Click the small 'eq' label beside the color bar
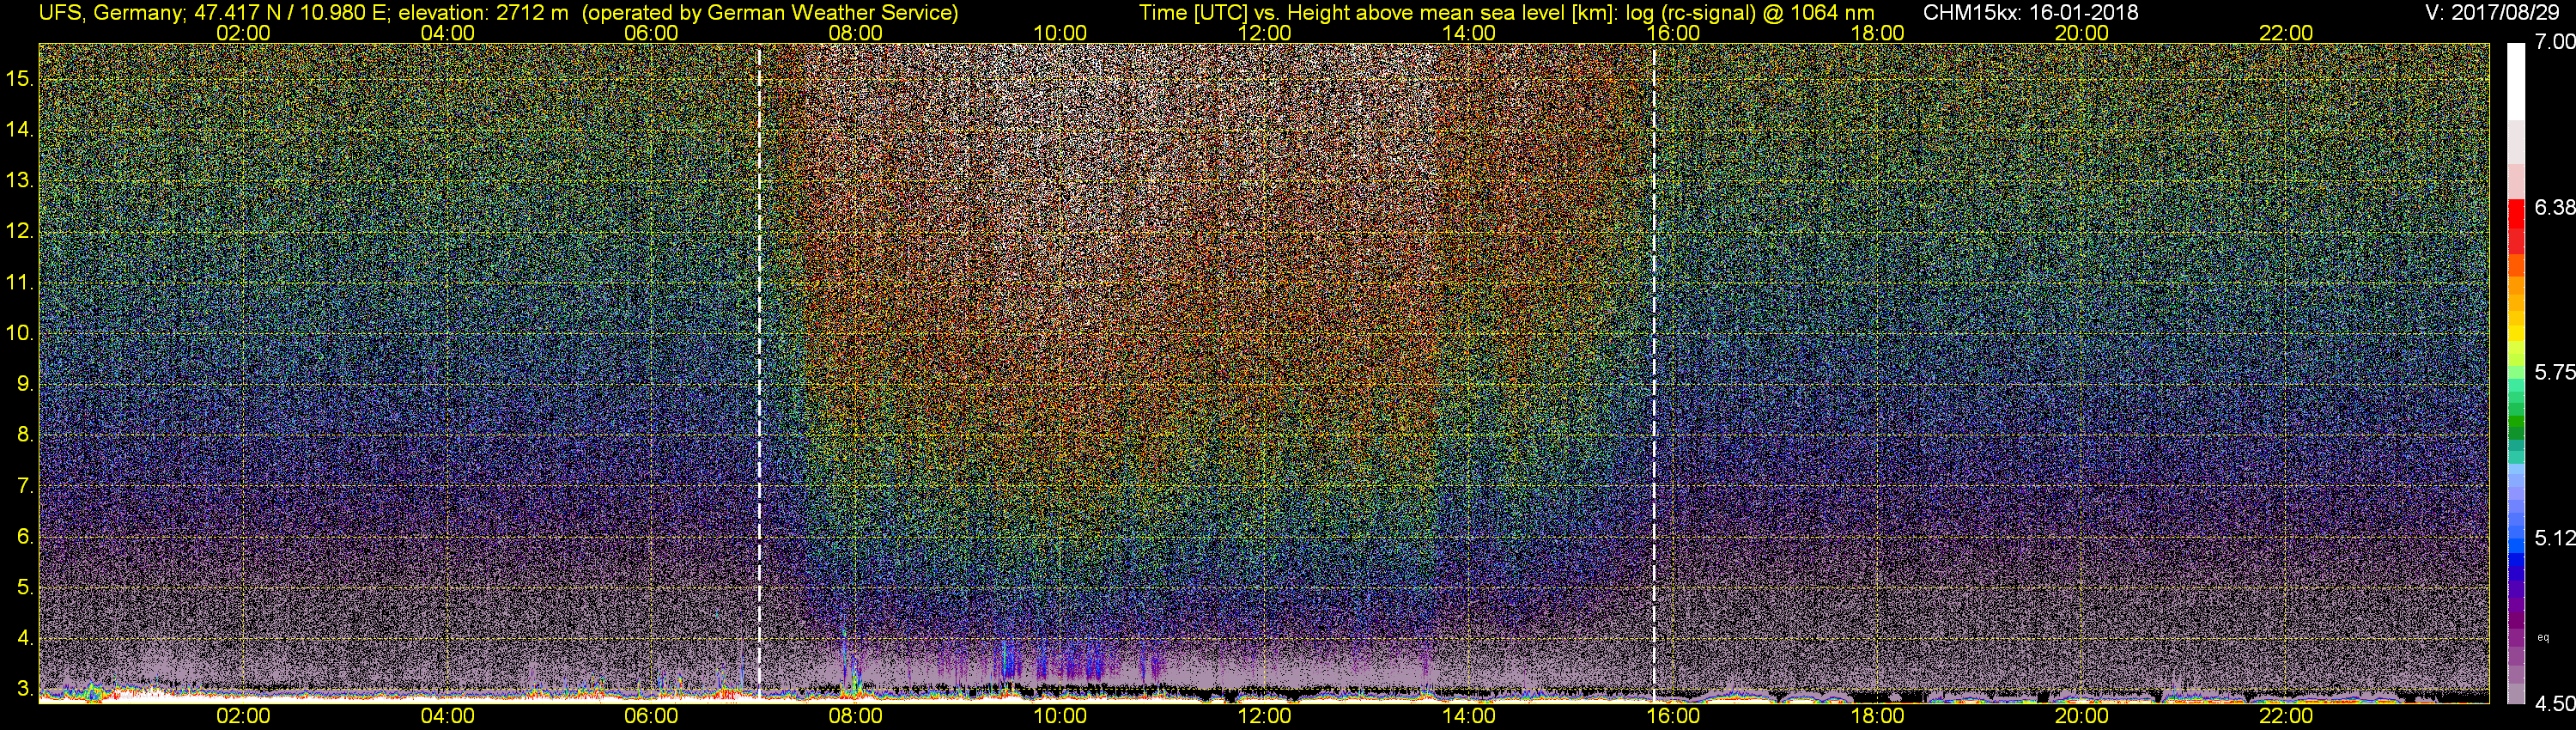 (x=2543, y=637)
